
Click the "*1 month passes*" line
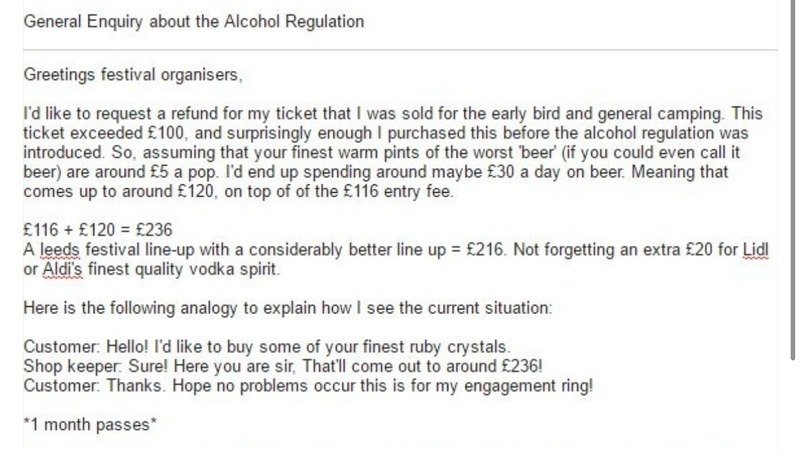89,424
